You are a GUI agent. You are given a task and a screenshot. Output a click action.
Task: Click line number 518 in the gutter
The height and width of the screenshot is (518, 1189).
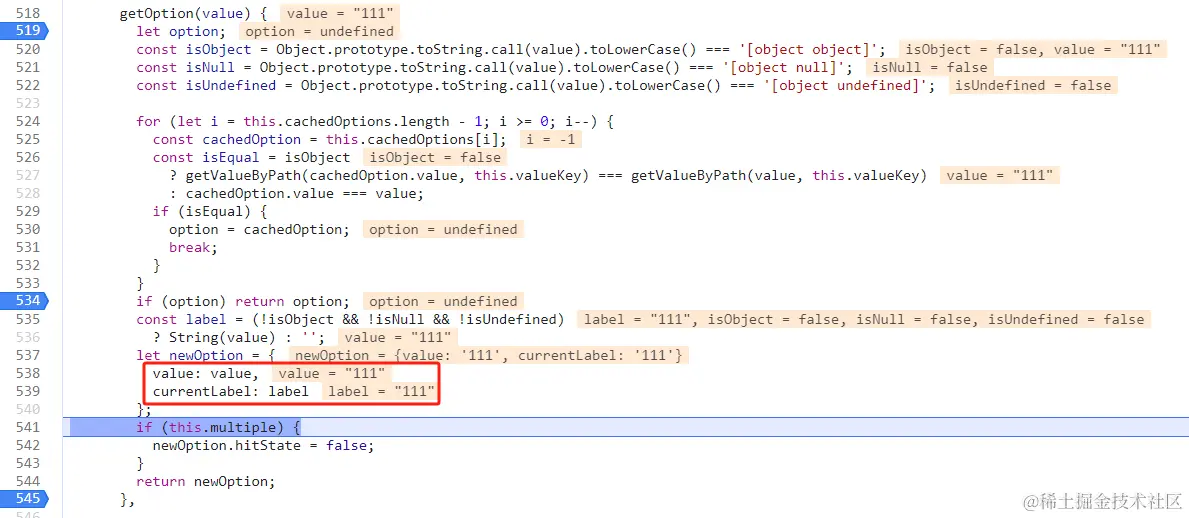27,14
